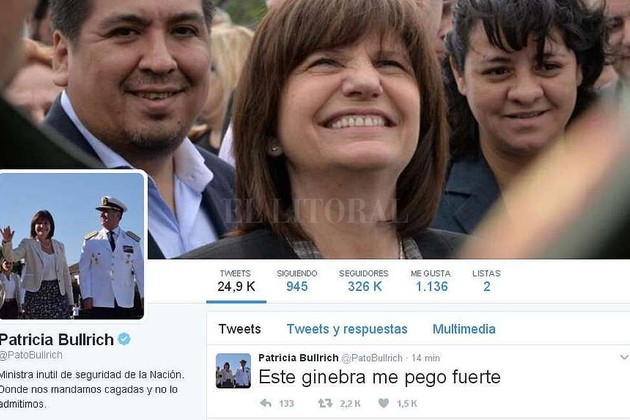Open the tweet options chevron menu
Screen dimensions: 630x420
point(624,357)
